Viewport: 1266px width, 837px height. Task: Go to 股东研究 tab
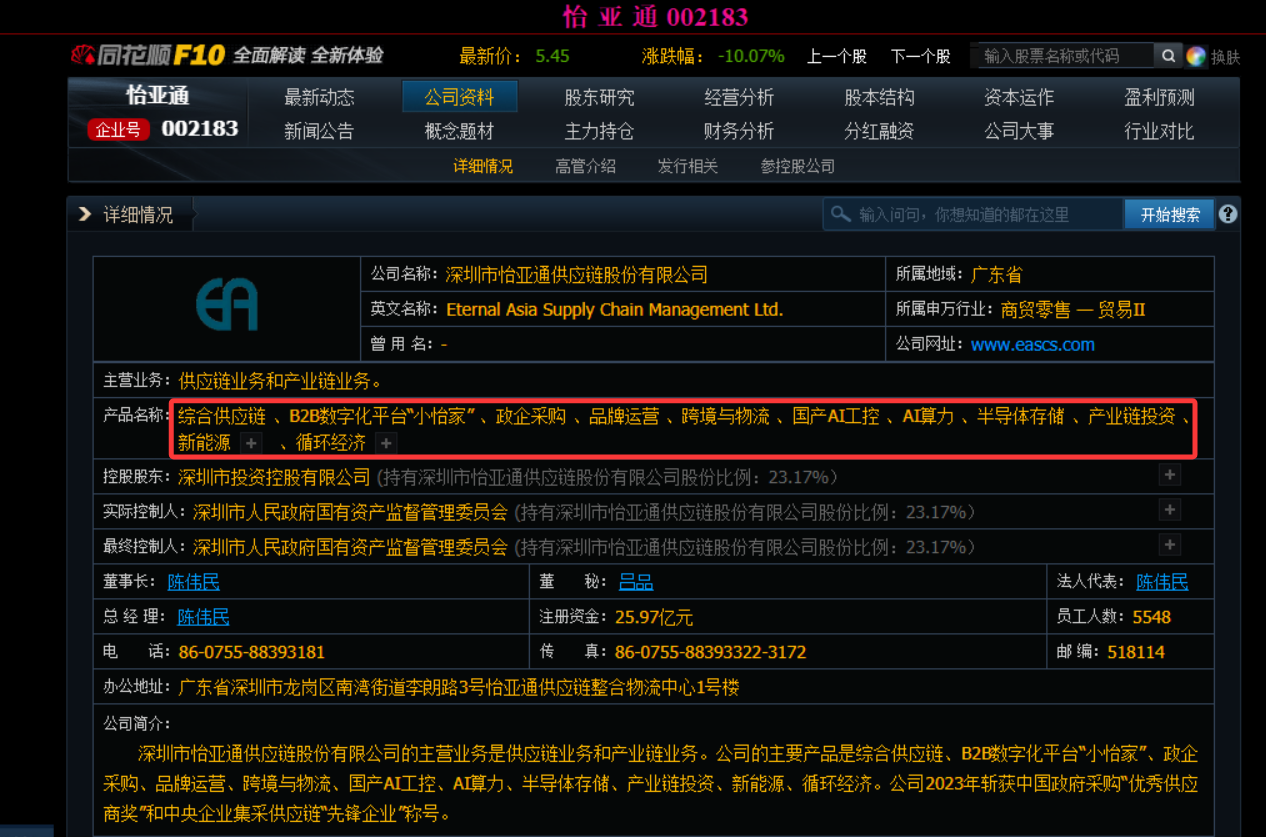pos(599,97)
